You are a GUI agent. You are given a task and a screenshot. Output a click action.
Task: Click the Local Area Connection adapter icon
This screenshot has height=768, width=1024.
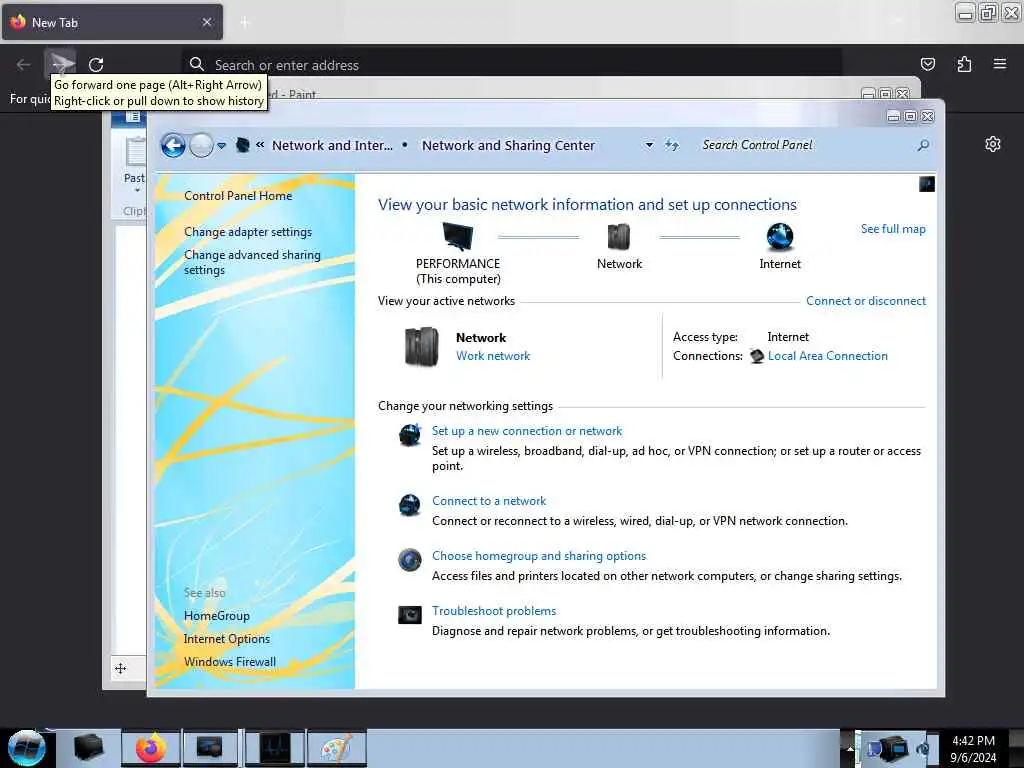(x=757, y=356)
